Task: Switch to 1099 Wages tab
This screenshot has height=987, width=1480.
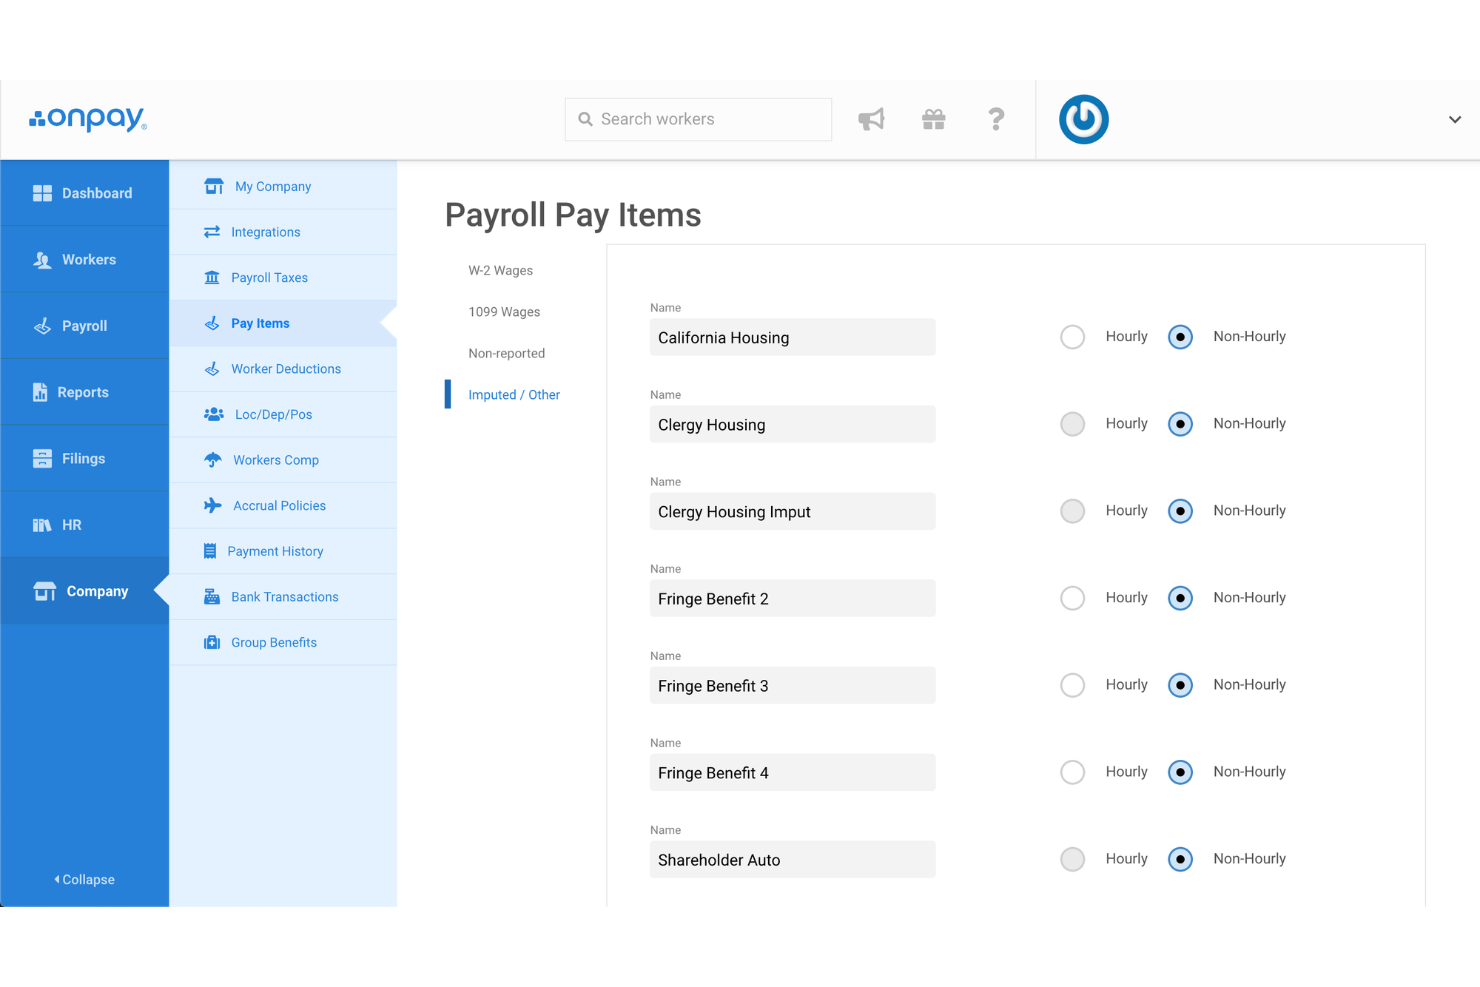Action: pos(504,312)
